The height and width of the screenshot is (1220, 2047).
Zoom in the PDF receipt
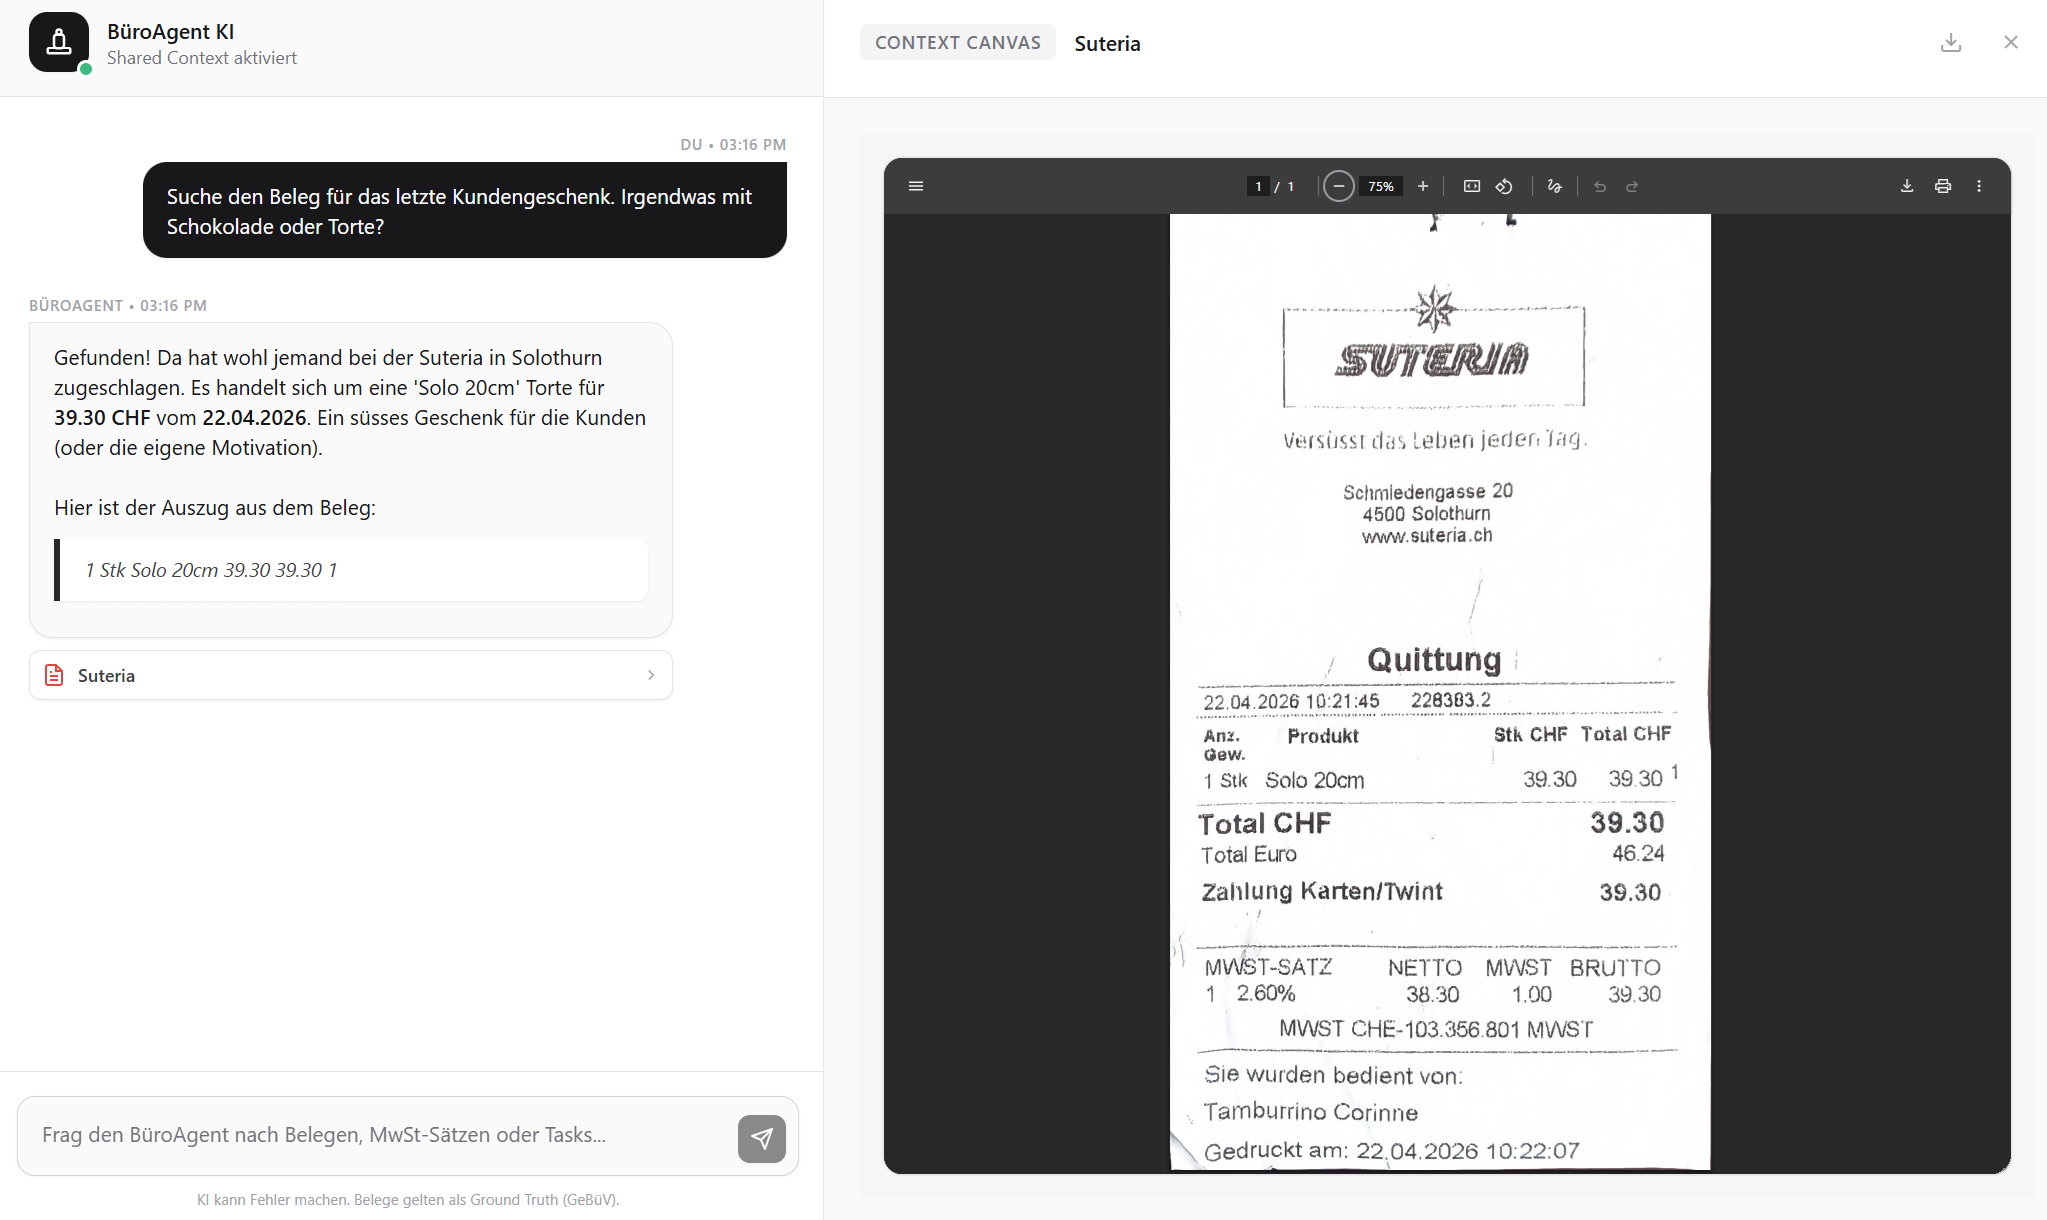pyautogui.click(x=1422, y=186)
